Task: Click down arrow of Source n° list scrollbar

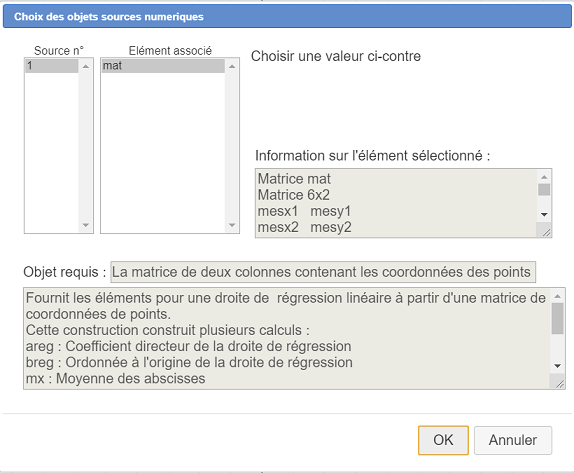Action: [86, 225]
